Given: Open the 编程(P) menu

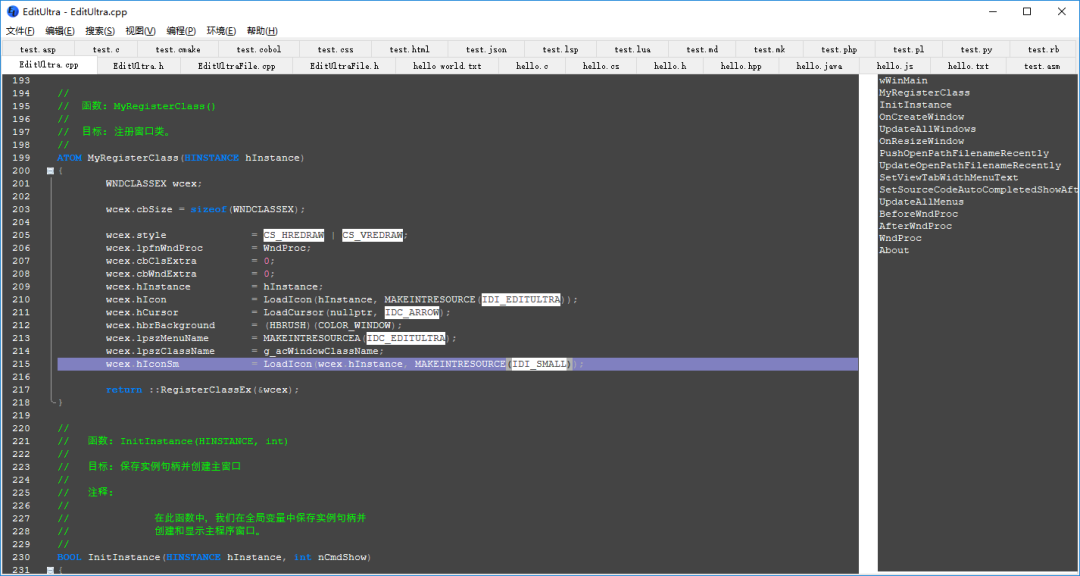Looking at the screenshot, I should point(180,31).
